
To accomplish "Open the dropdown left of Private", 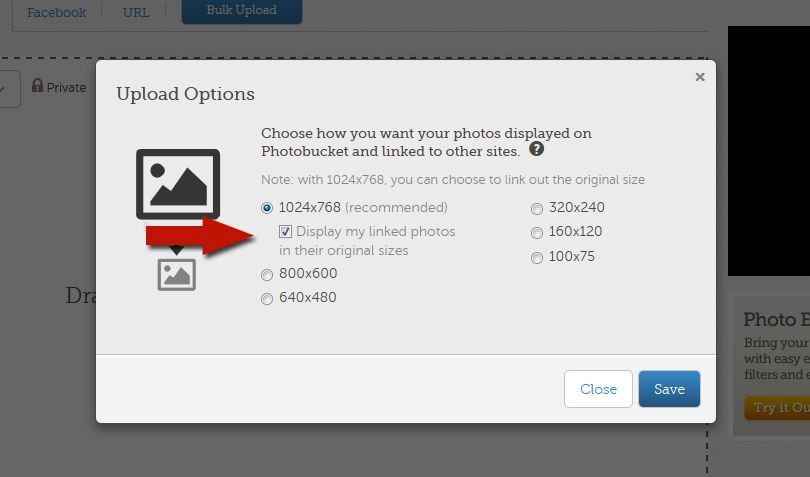I will coord(6,89).
